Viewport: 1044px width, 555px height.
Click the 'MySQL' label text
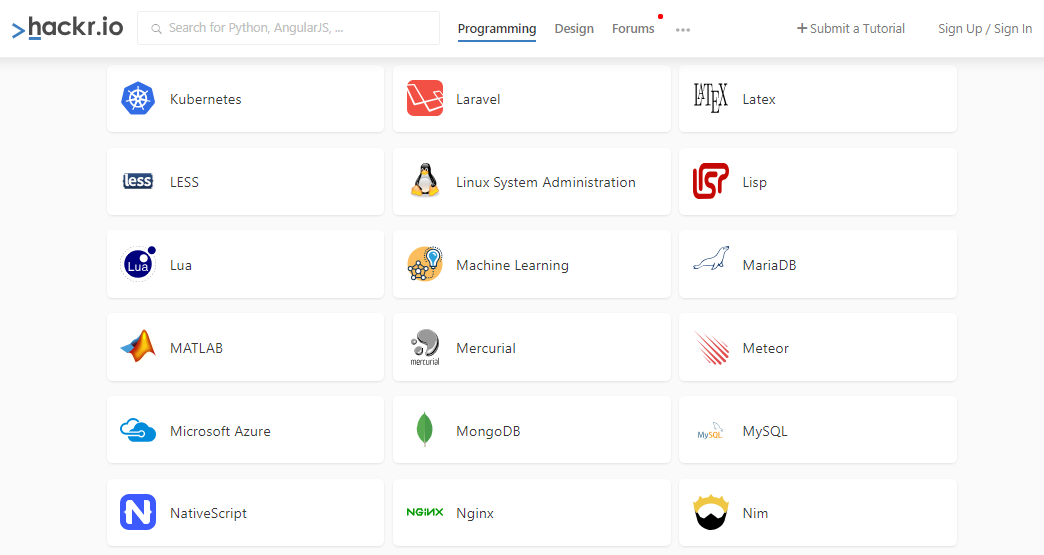765,431
